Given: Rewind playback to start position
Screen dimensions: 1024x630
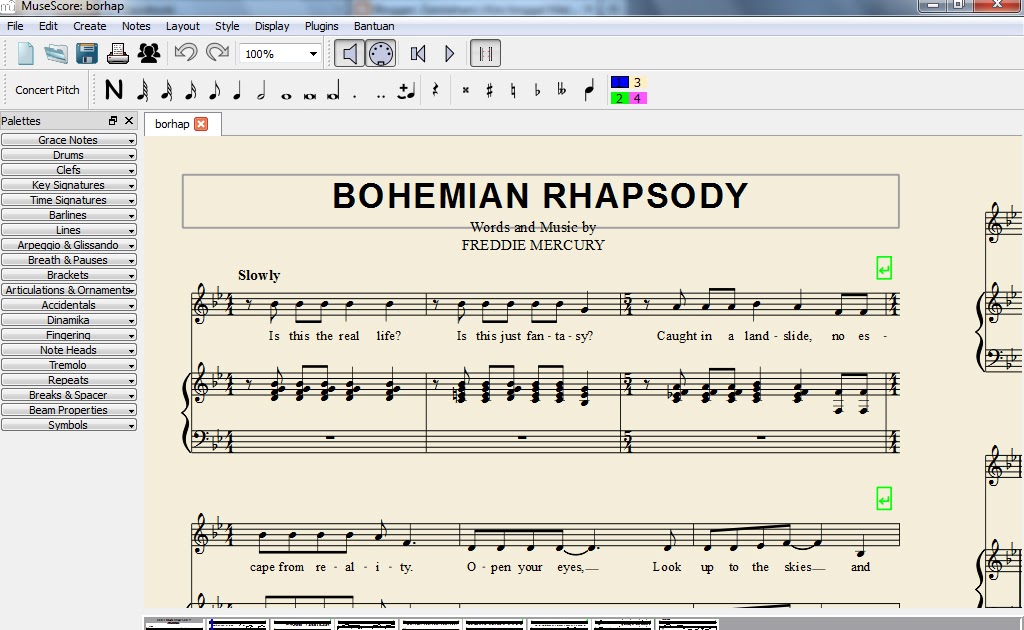Looking at the screenshot, I should [x=418, y=54].
